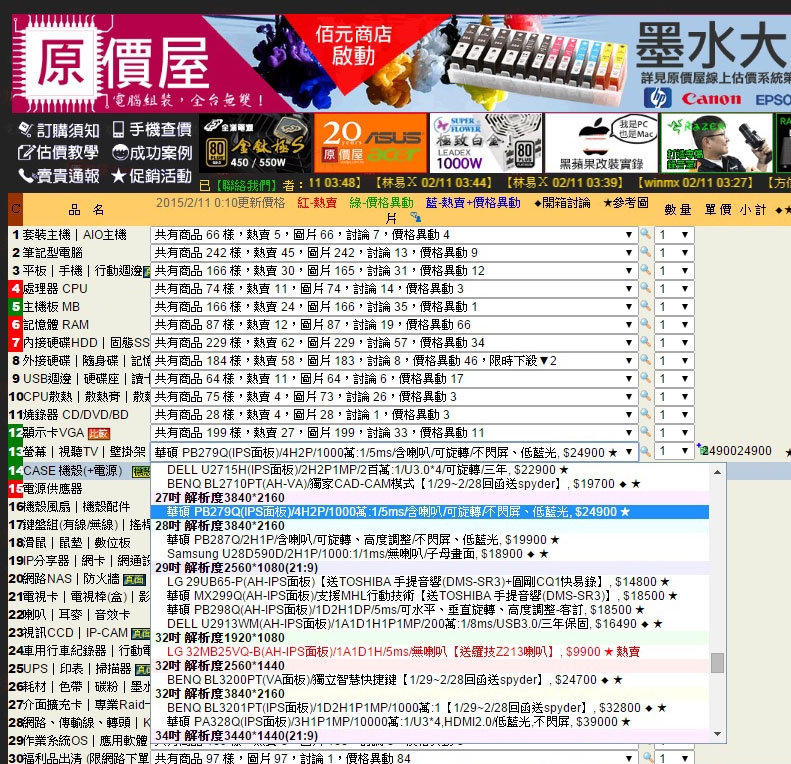Open 成功案例 menu item
Screen dimensions: 791x764
(x=152, y=152)
